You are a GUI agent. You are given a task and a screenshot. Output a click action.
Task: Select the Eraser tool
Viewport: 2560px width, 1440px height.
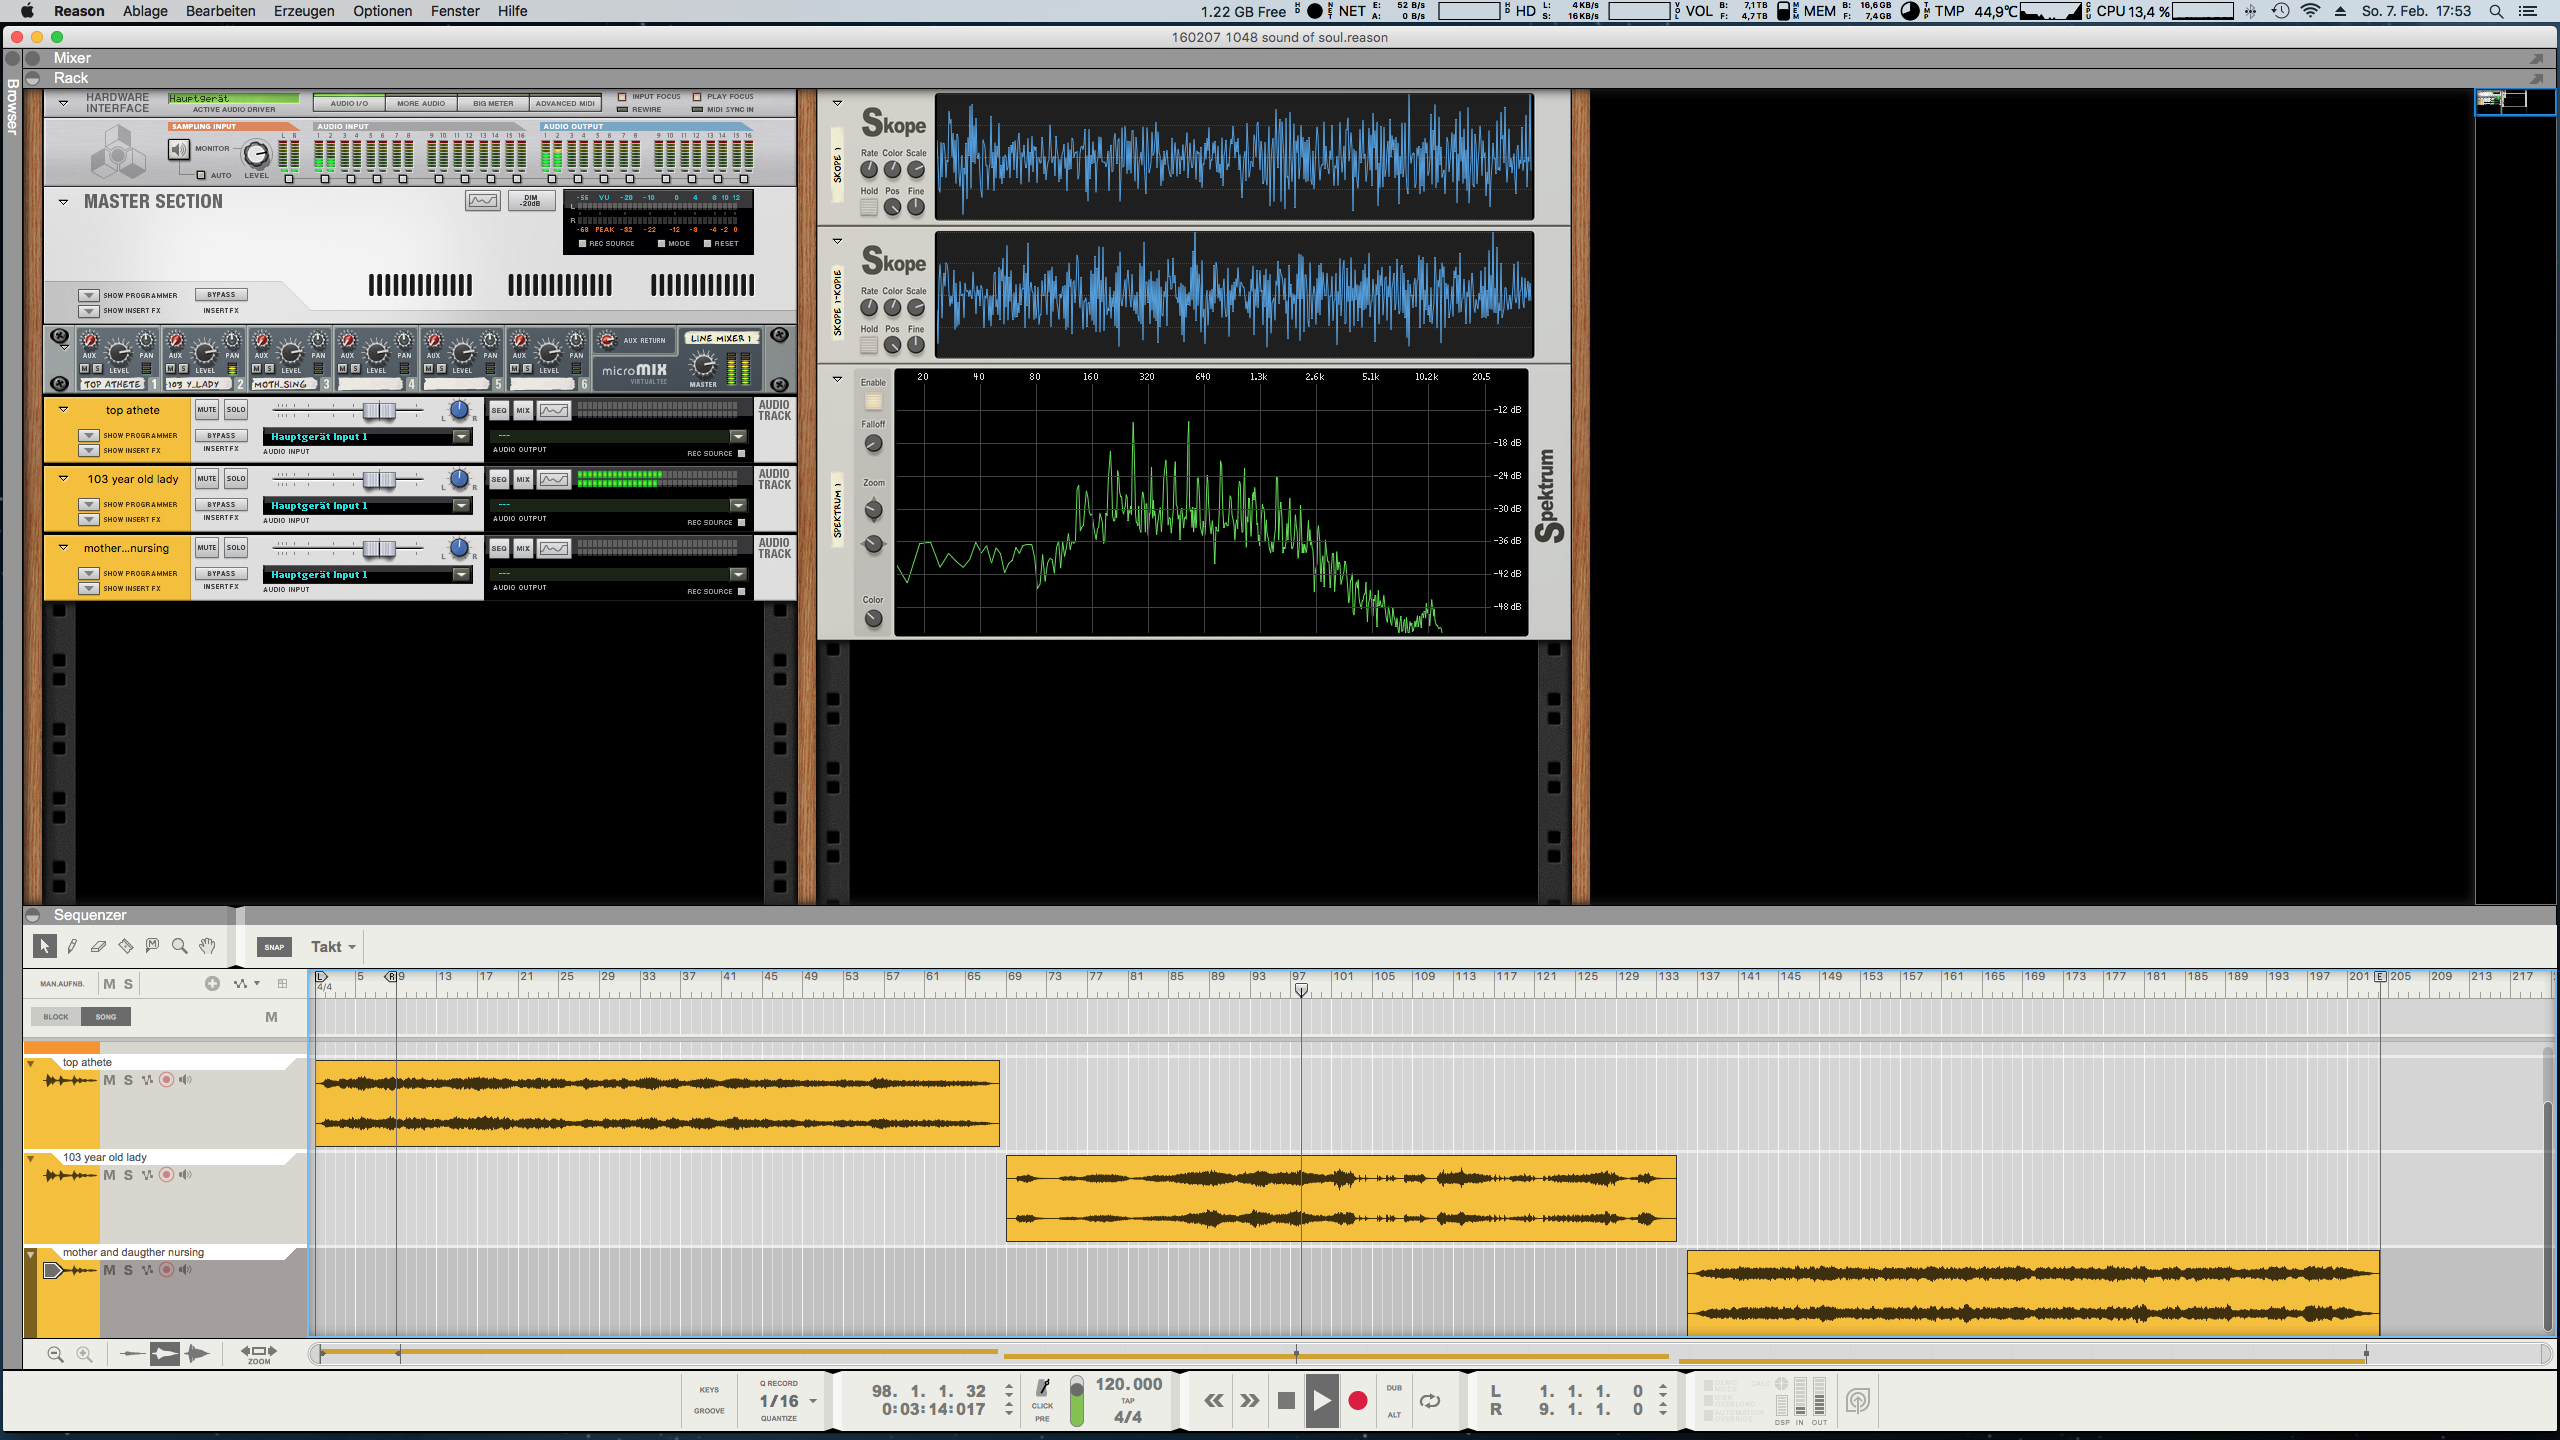click(98, 946)
